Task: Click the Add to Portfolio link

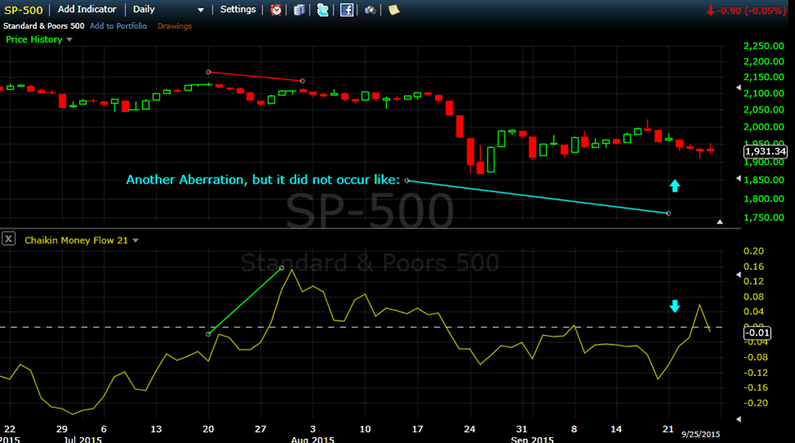Action: [118, 26]
